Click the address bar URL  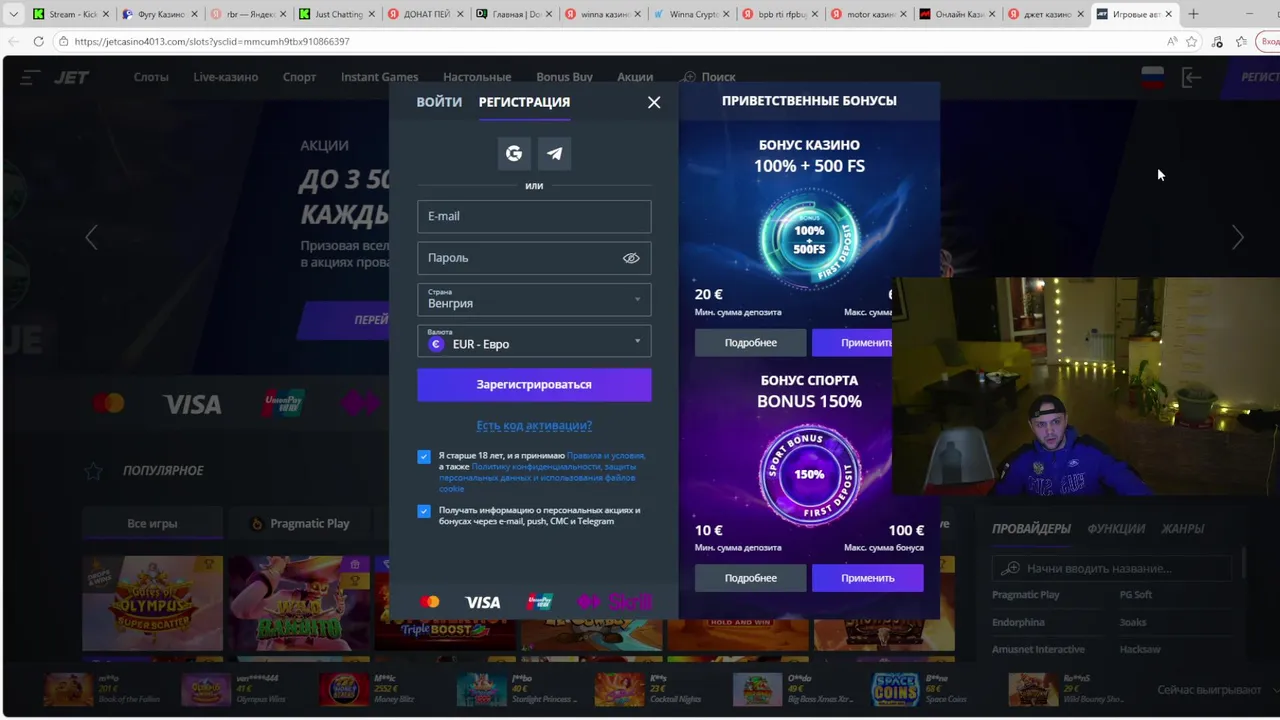pos(212,41)
